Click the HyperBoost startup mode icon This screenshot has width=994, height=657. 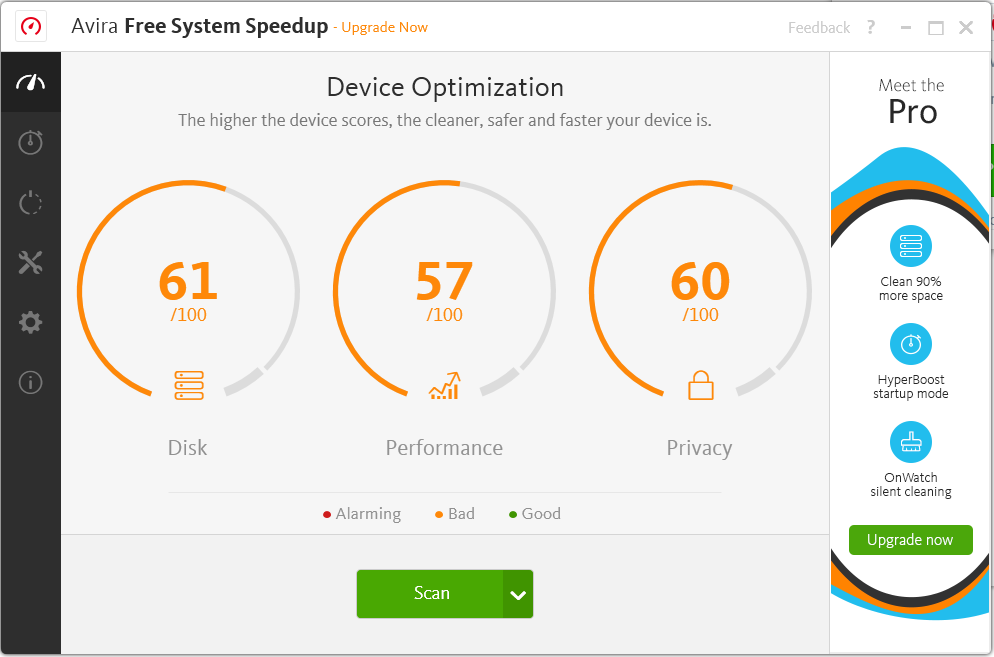pyautogui.click(x=910, y=342)
